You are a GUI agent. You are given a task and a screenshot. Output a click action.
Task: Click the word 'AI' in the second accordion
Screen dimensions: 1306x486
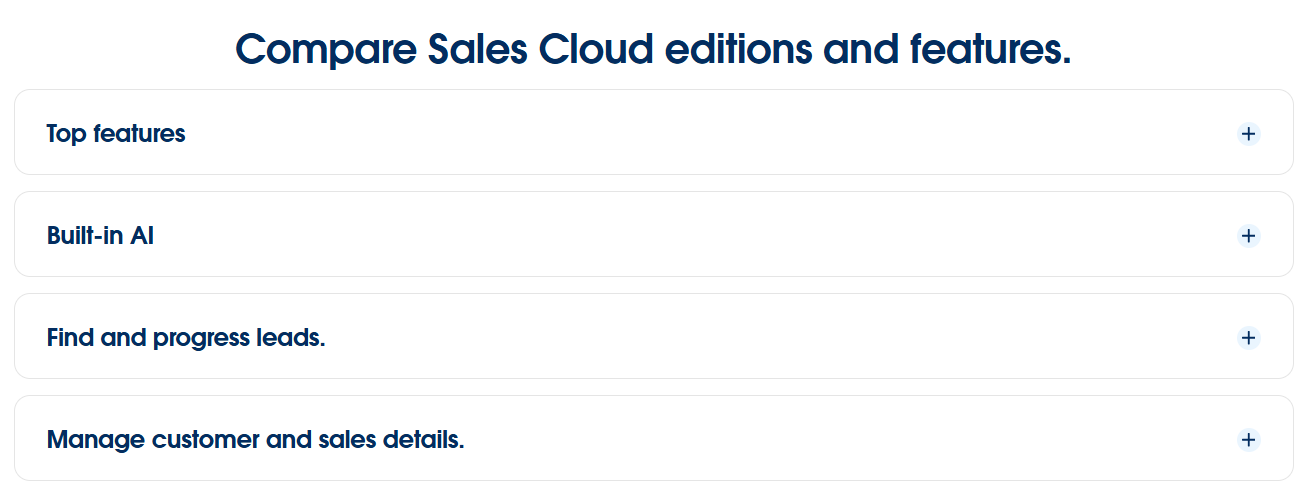(x=141, y=236)
